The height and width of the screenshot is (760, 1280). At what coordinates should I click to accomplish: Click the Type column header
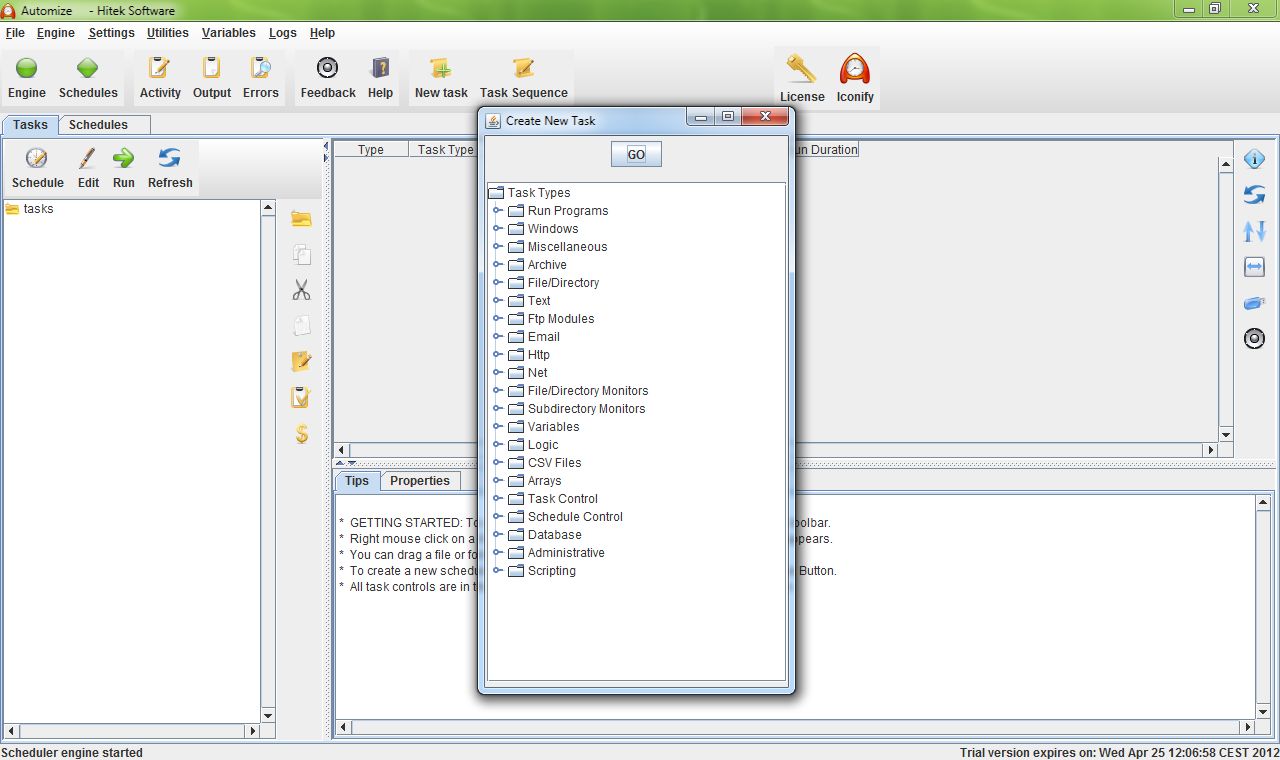point(371,150)
